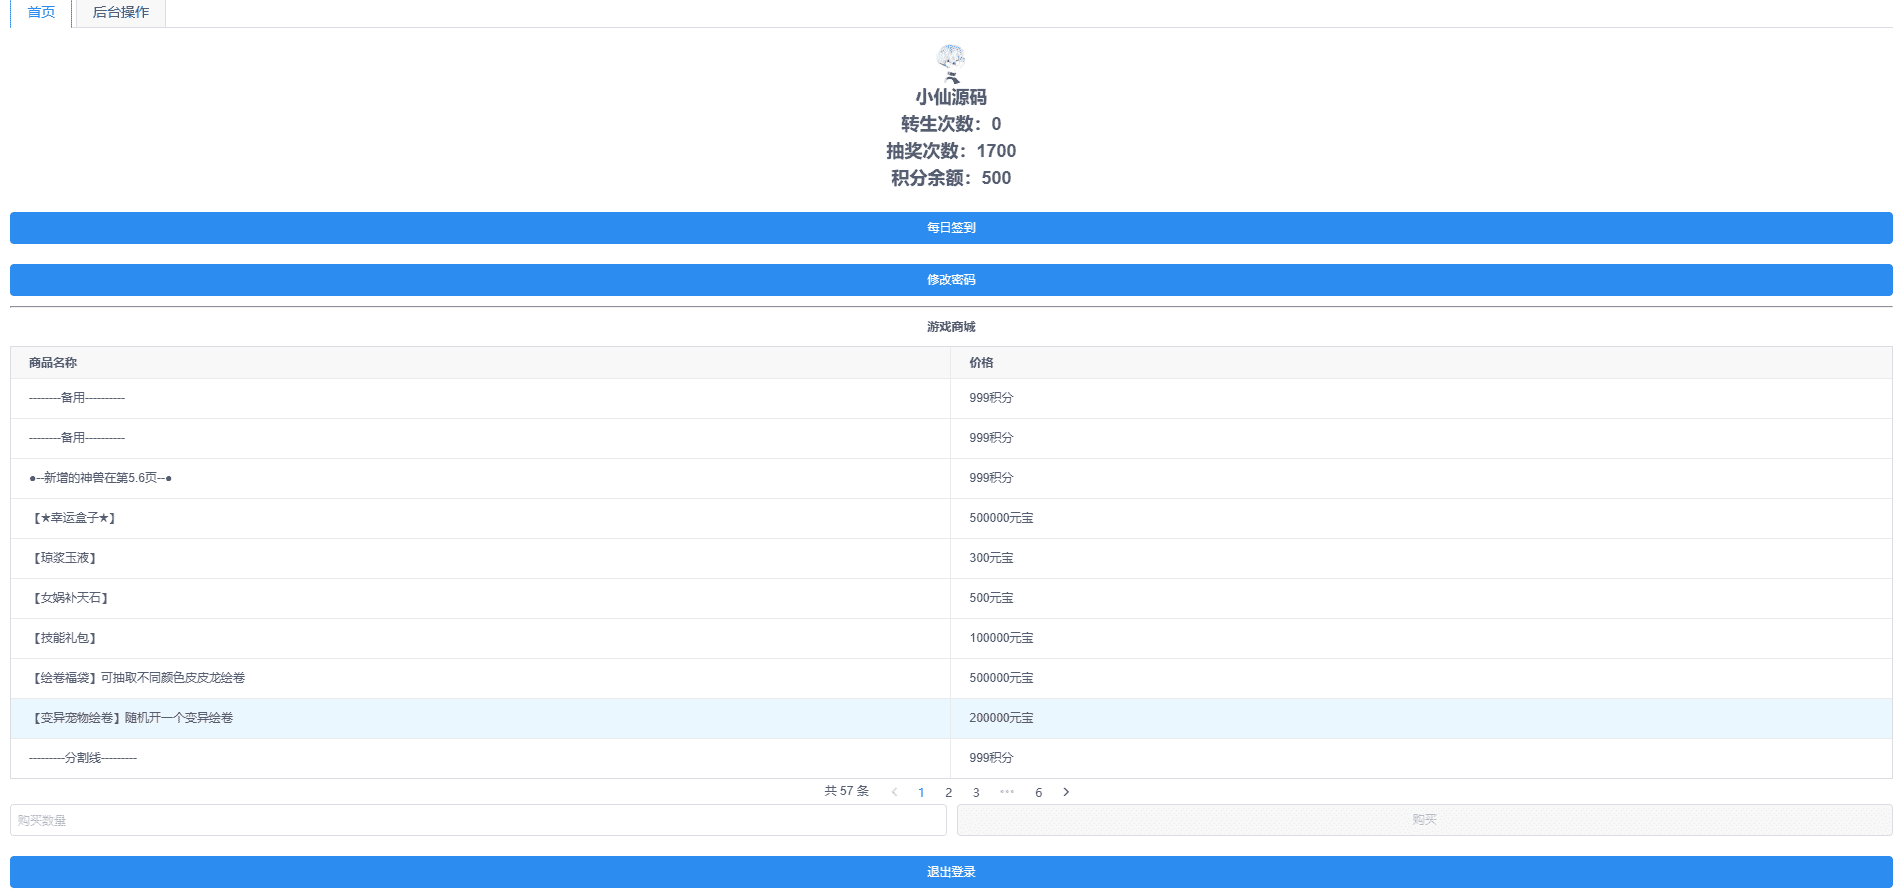Screen dimensions: 1900x896
Task: Click the 100000元宝 price cell
Action: coord(1421,638)
